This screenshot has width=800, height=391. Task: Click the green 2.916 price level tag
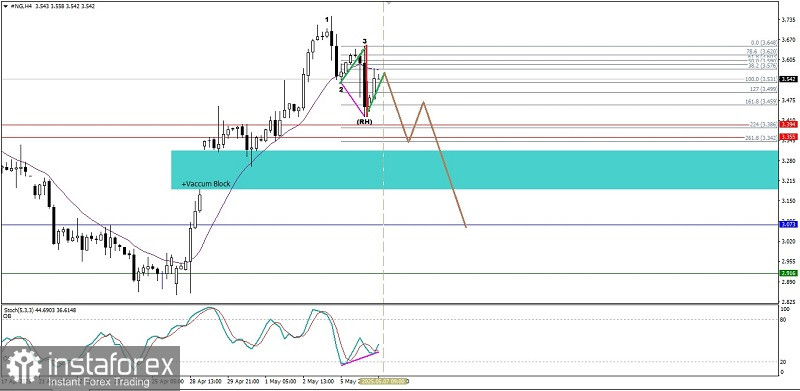pos(788,273)
